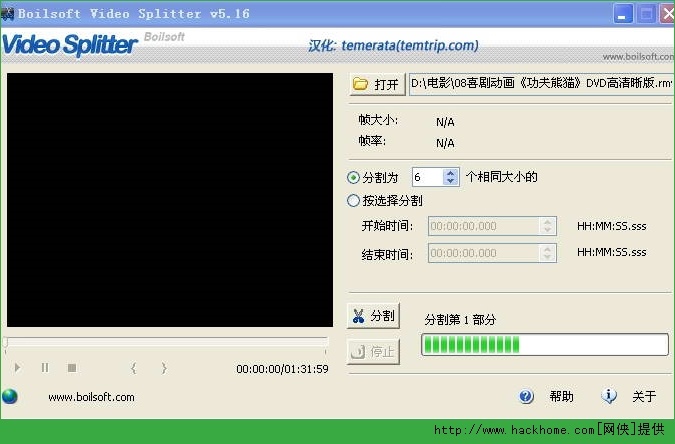675x444 pixels.
Task: Click the scissors icon on 分割 button
Action: point(359,316)
